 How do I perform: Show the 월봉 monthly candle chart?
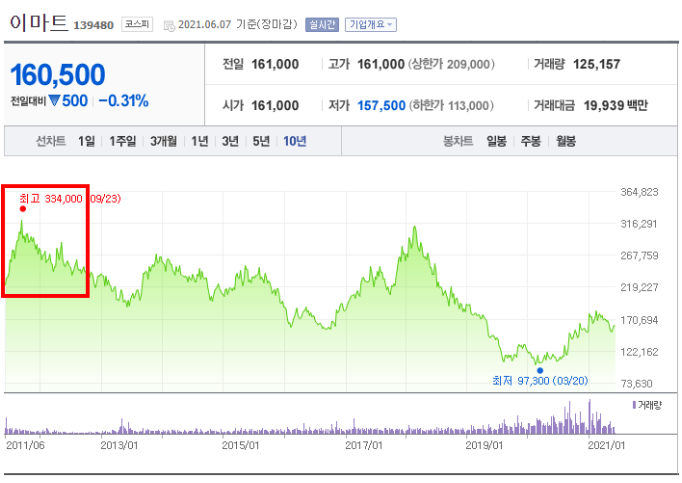pyautogui.click(x=566, y=141)
